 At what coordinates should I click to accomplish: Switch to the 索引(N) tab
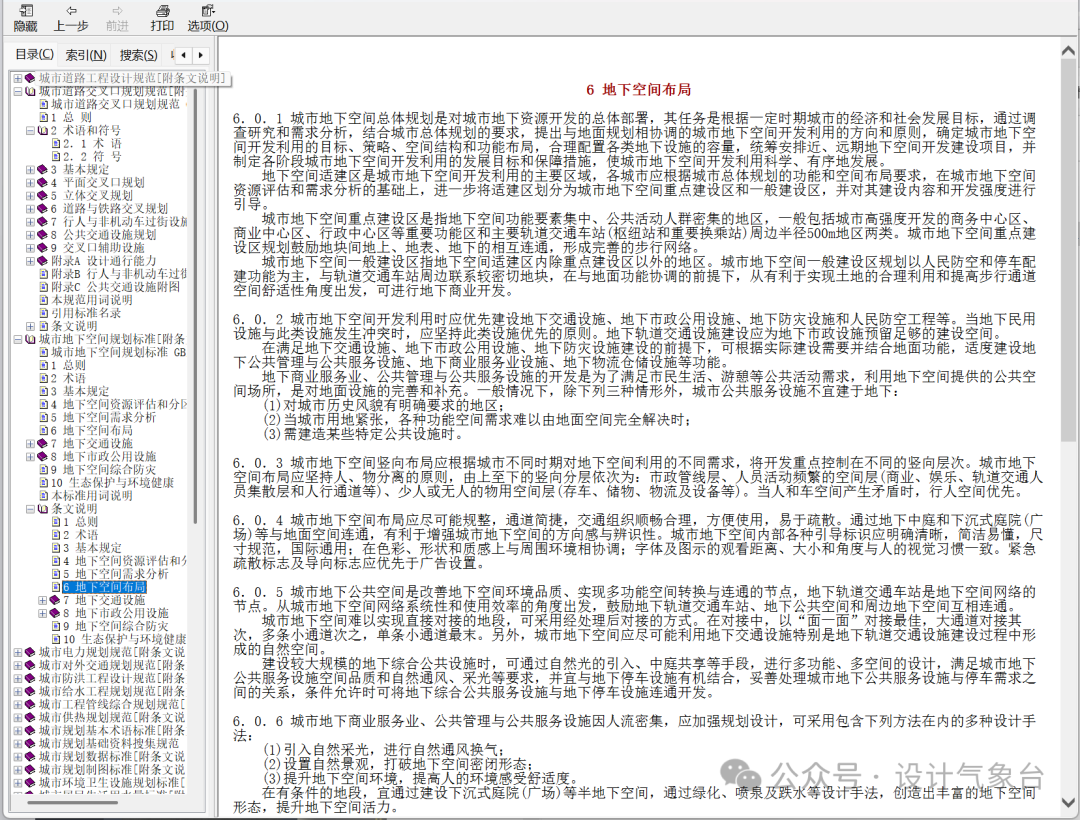tap(86, 55)
